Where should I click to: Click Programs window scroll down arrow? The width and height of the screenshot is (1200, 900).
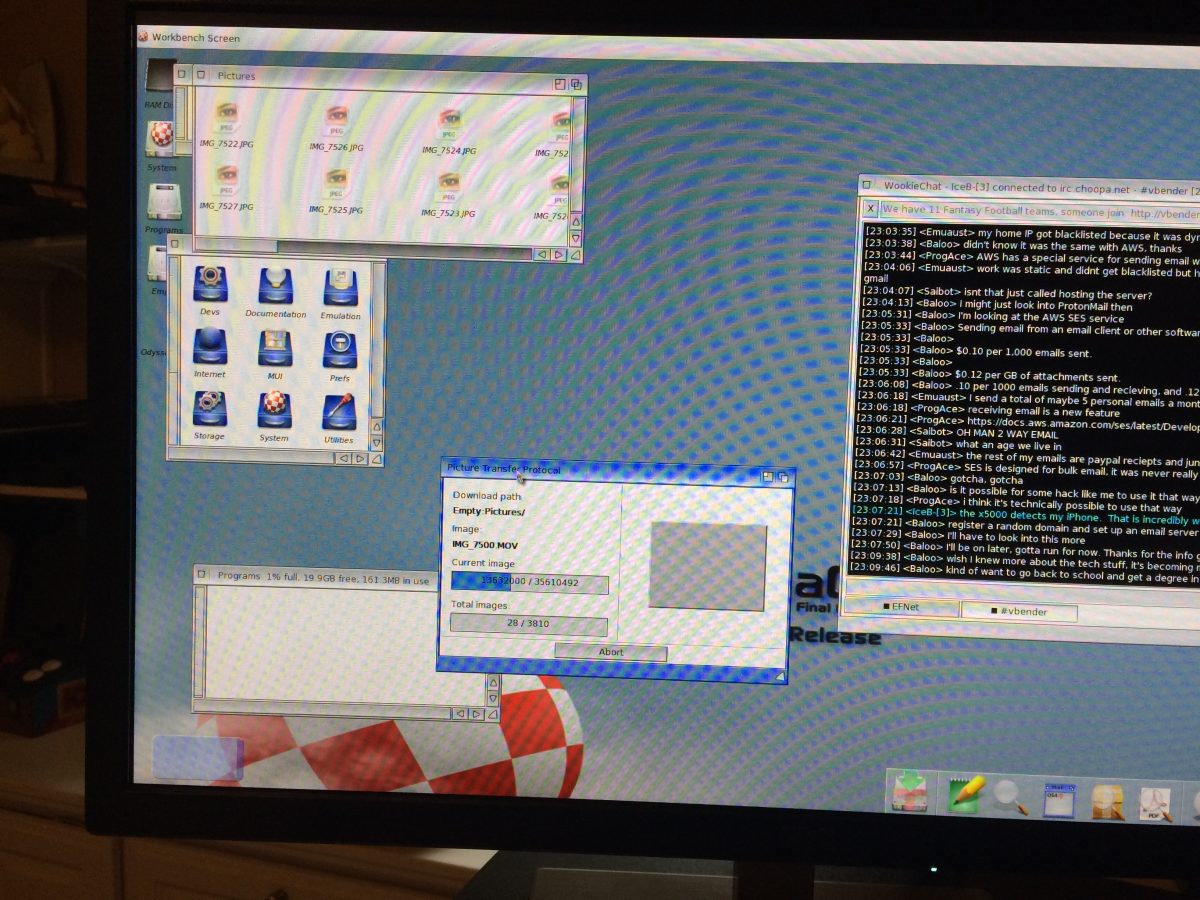tap(493, 698)
